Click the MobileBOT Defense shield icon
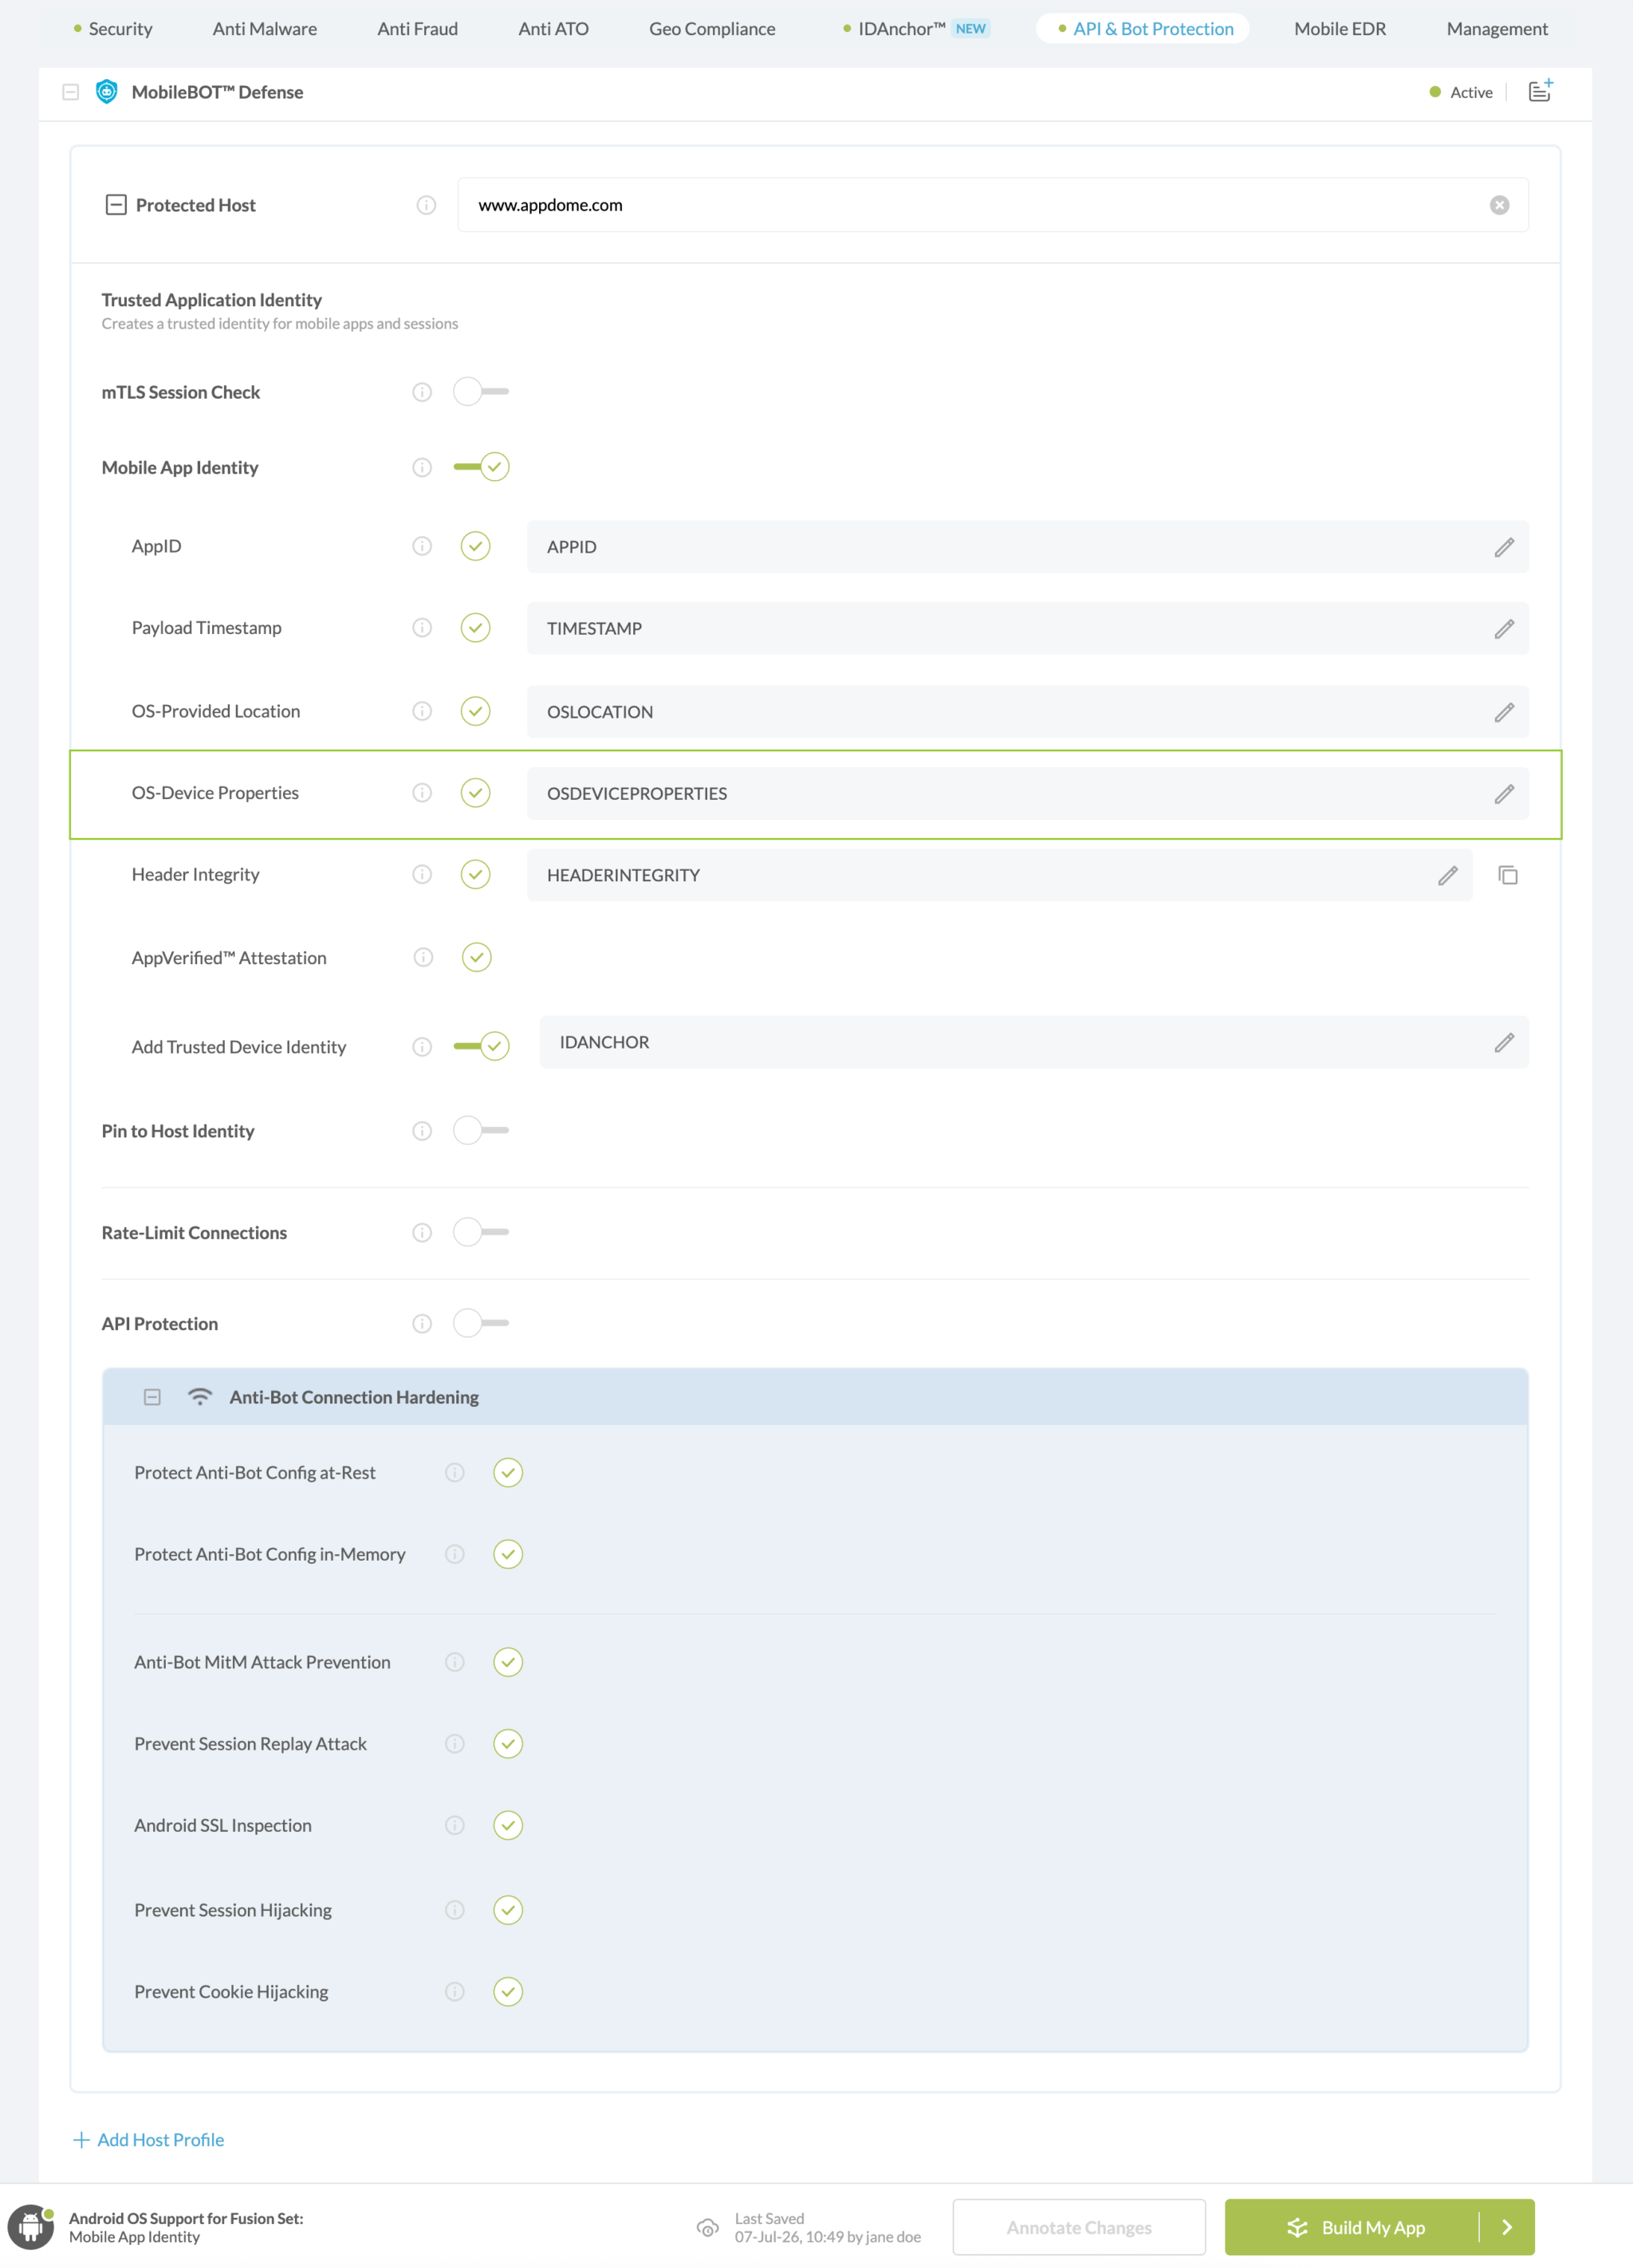1633x2268 pixels. (x=106, y=92)
